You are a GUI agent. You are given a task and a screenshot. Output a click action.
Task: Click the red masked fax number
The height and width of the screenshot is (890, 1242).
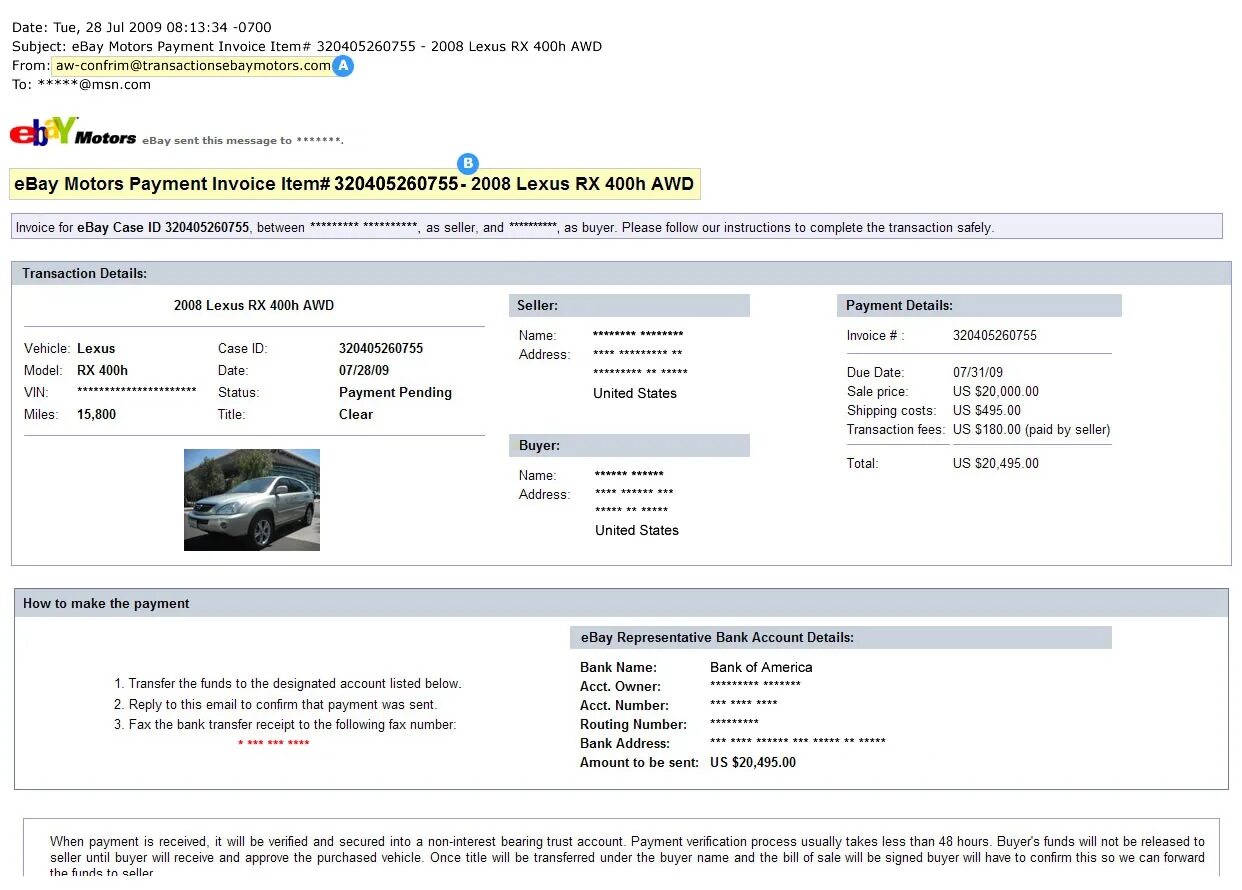274,744
